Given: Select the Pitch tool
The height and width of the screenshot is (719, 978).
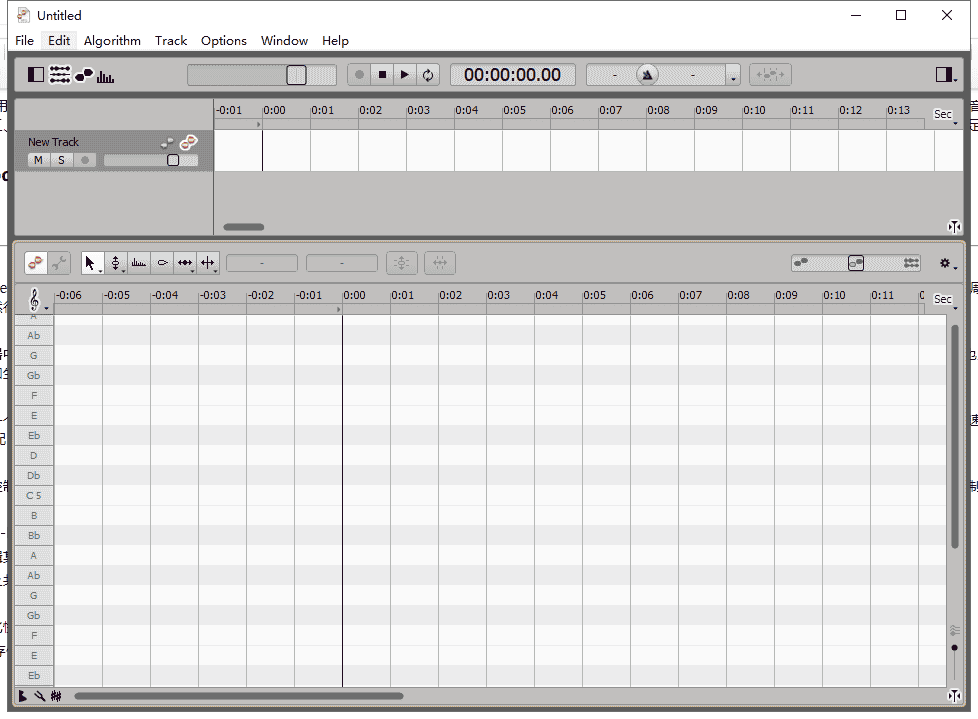Looking at the screenshot, I should [x=116, y=263].
